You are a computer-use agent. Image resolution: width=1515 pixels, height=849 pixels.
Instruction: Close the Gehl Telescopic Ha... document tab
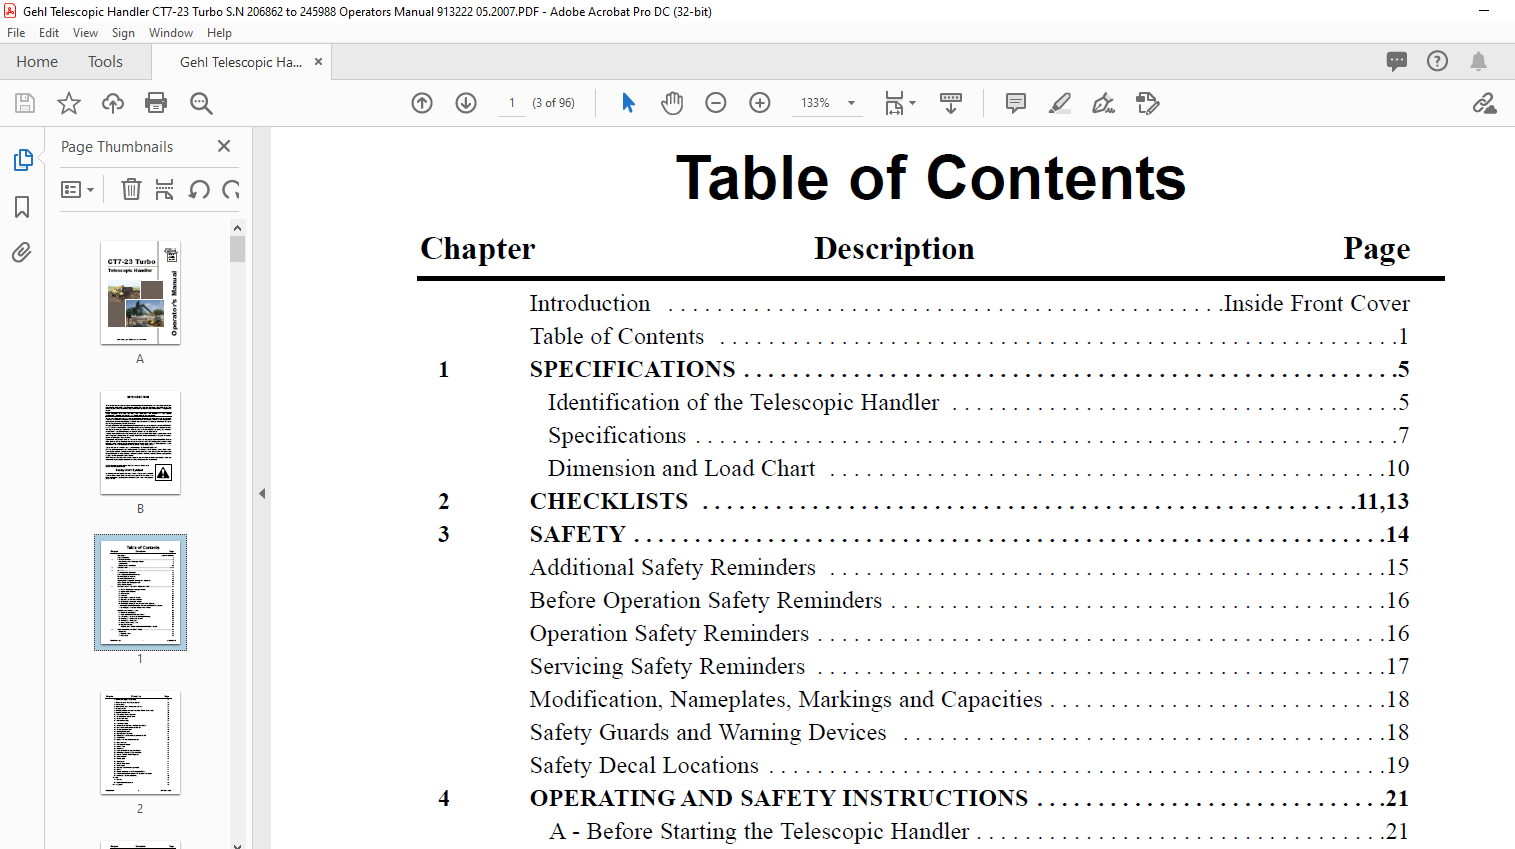(318, 62)
